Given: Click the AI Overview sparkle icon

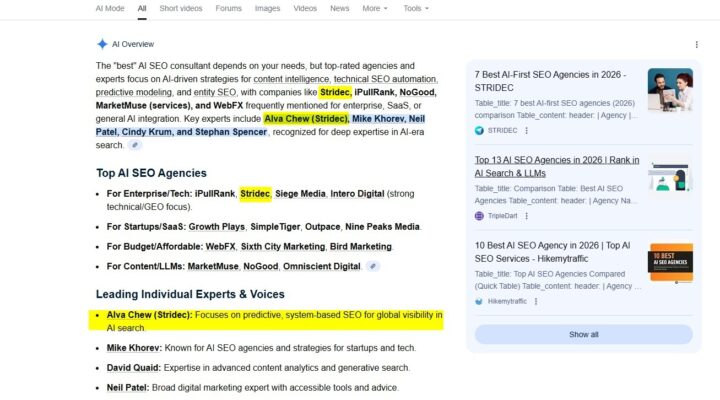Looking at the screenshot, I should [x=102, y=44].
